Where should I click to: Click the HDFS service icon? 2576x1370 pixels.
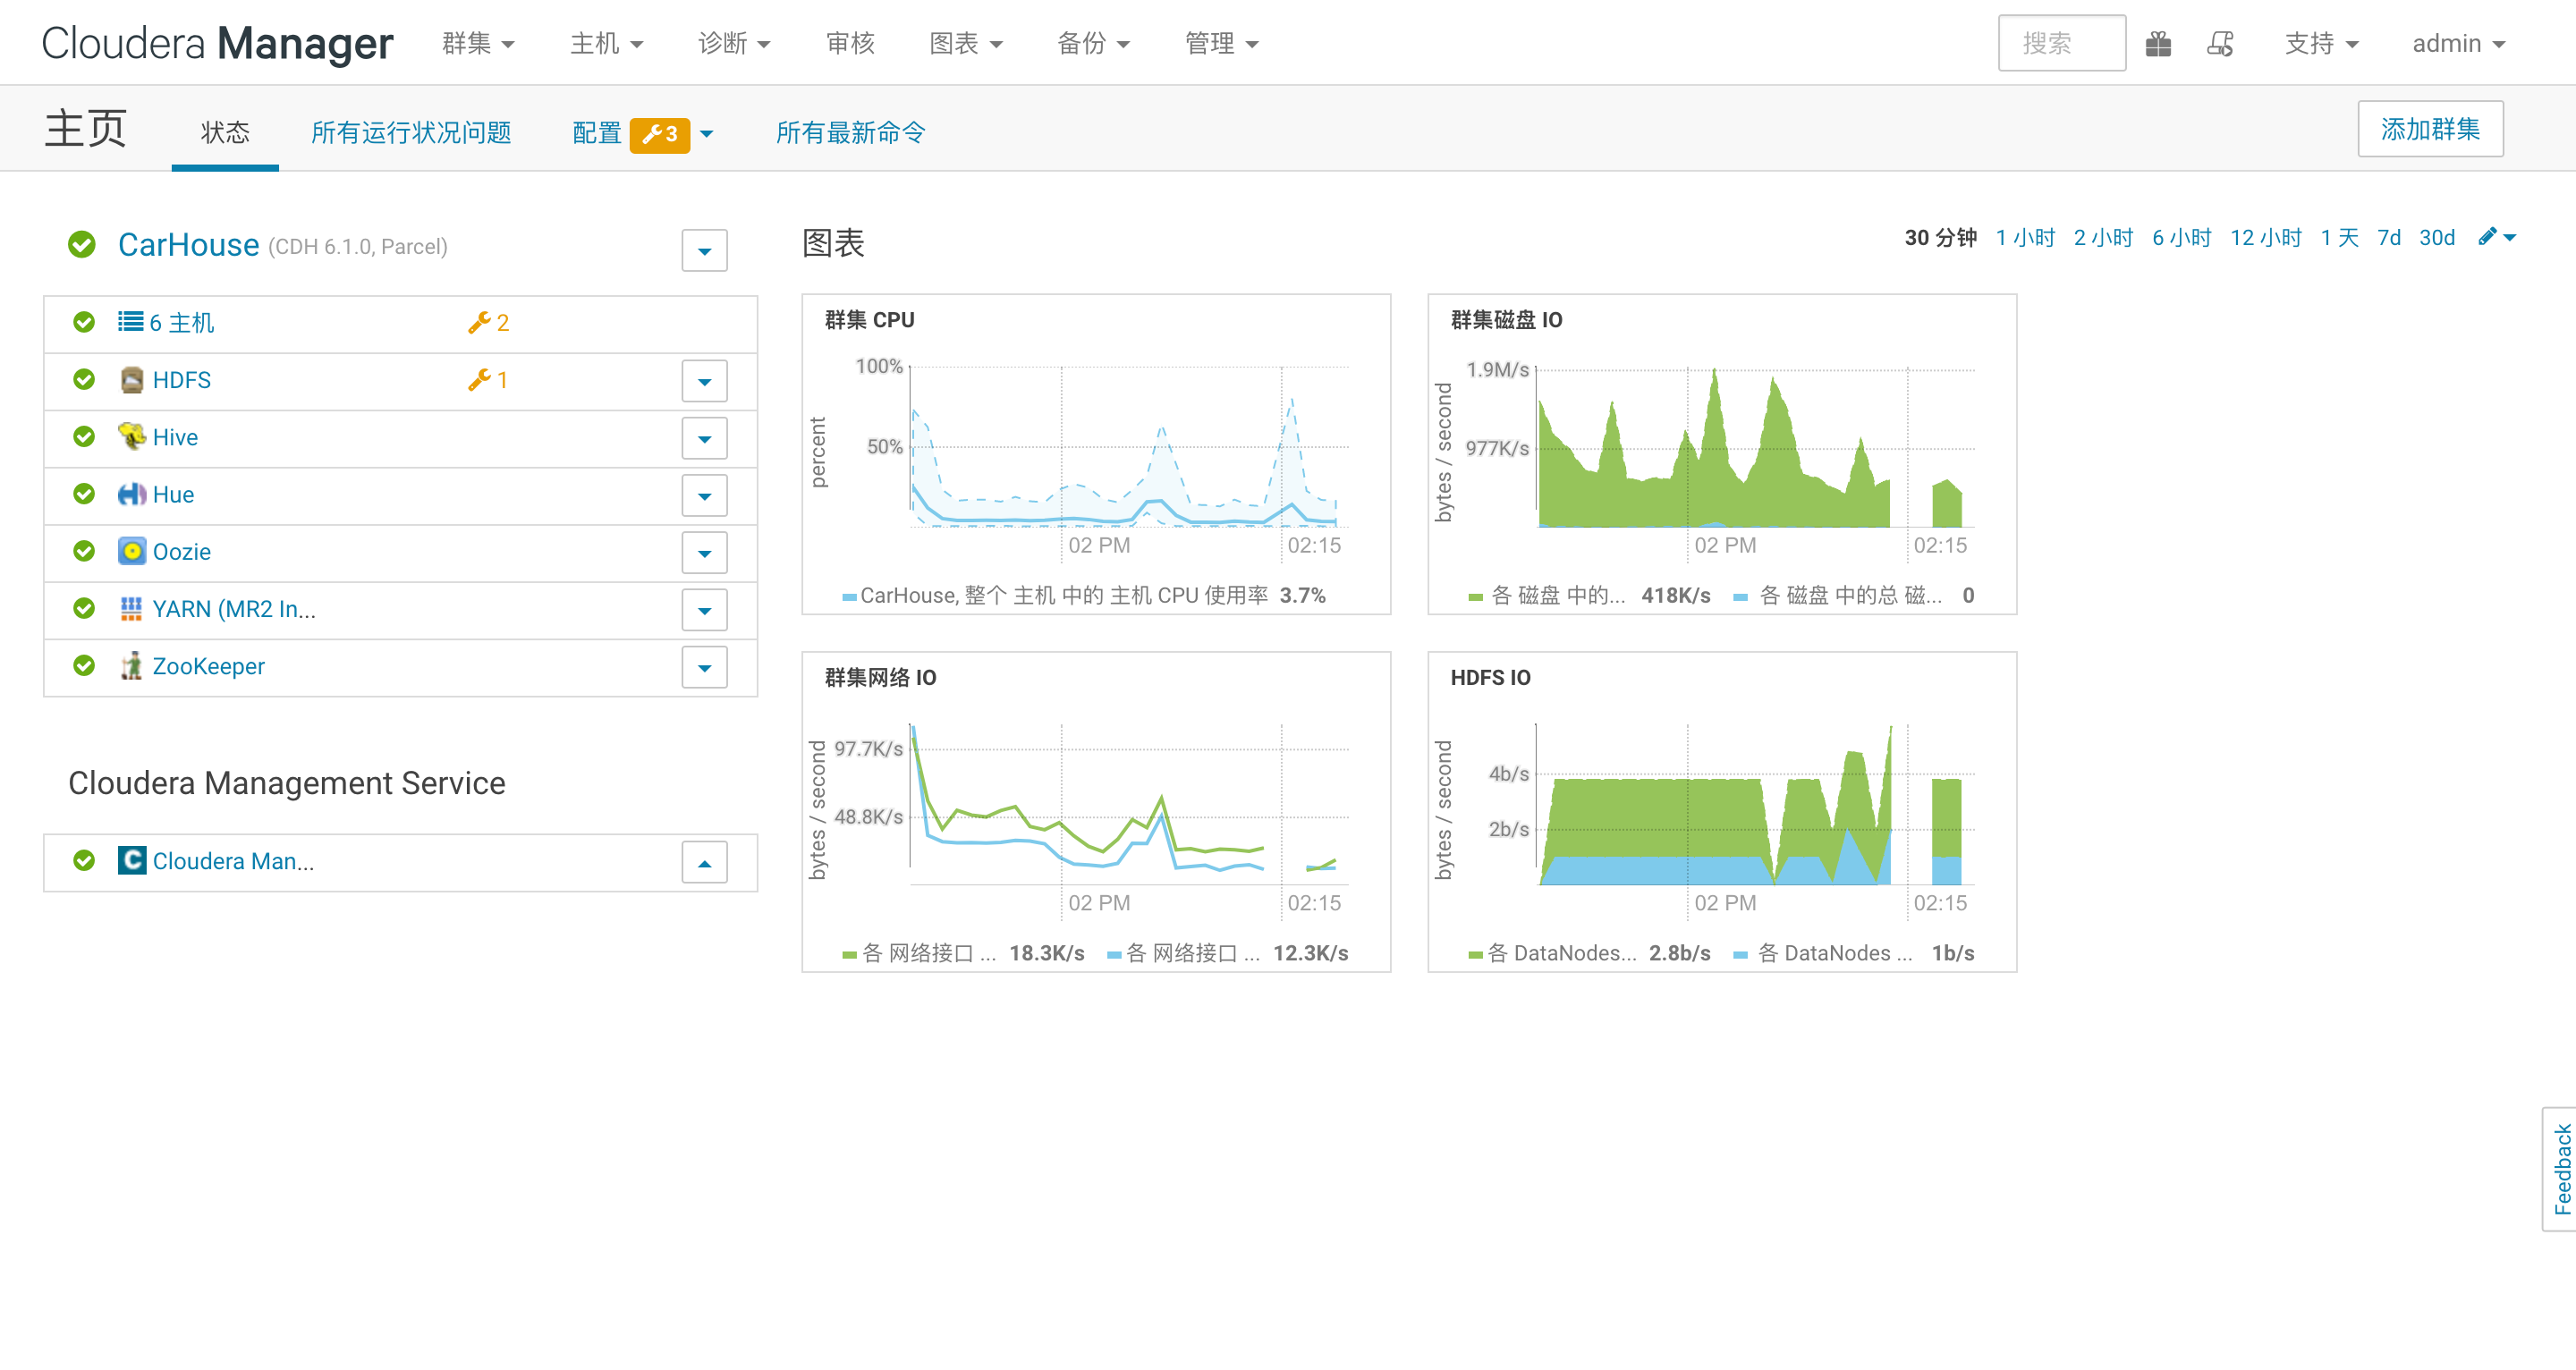[x=131, y=380]
